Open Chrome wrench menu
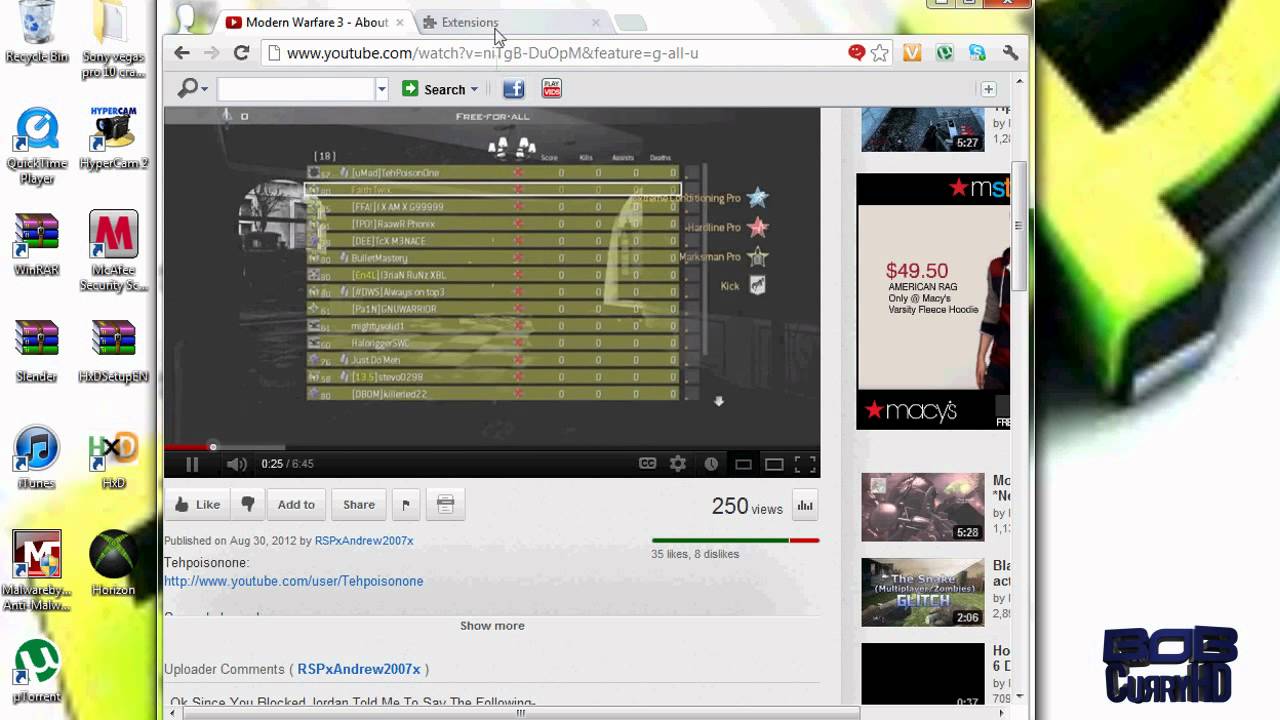Screen dimensions: 1280x720 (x=1010, y=53)
